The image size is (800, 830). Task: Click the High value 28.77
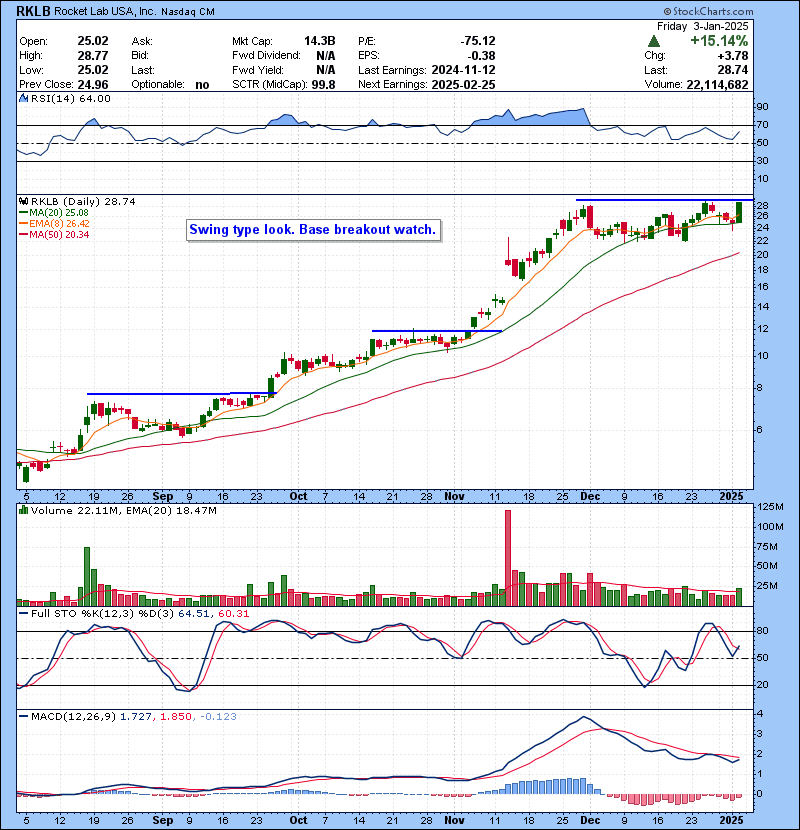click(93, 56)
